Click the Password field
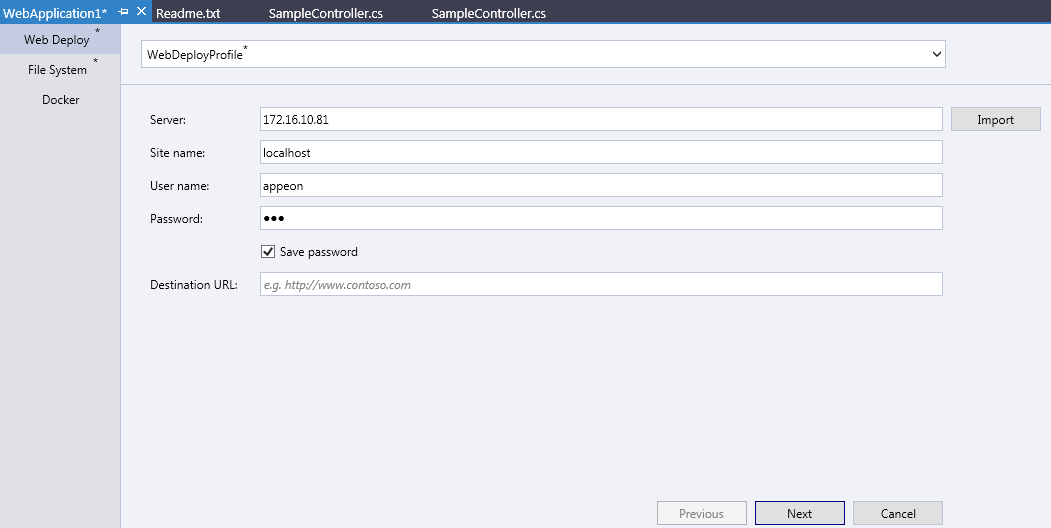The height and width of the screenshot is (528, 1051). pyautogui.click(x=600, y=218)
